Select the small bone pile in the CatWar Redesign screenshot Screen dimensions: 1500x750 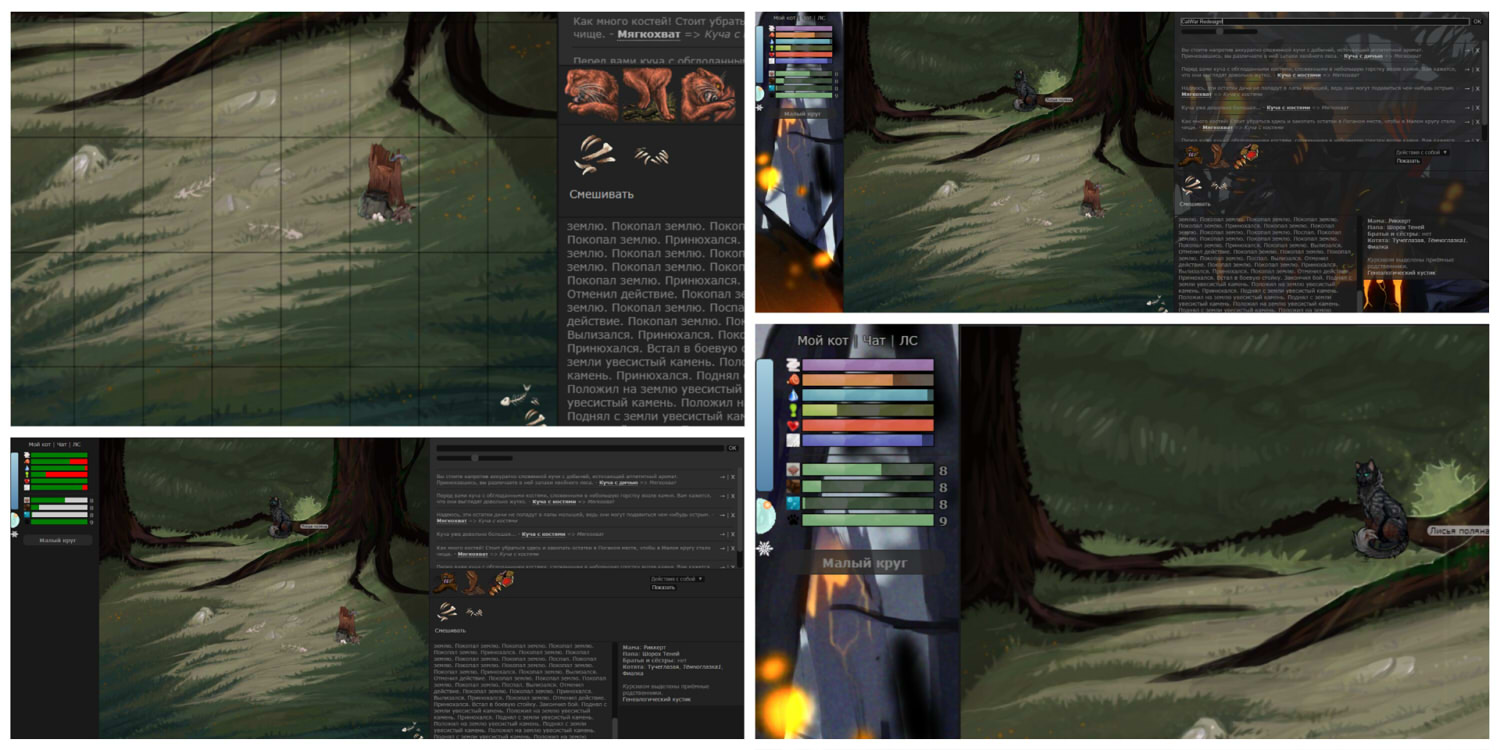pos(1221,184)
